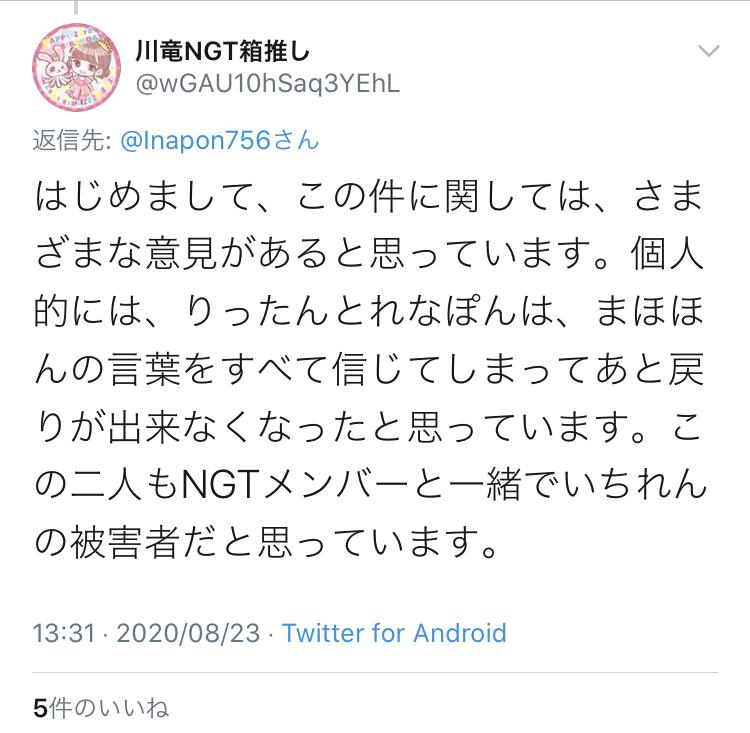Image resolution: width=750 pixels, height=733 pixels.
Task: Click the final tweet line の被害者だと思っています
Action: pyautogui.click(x=267, y=543)
